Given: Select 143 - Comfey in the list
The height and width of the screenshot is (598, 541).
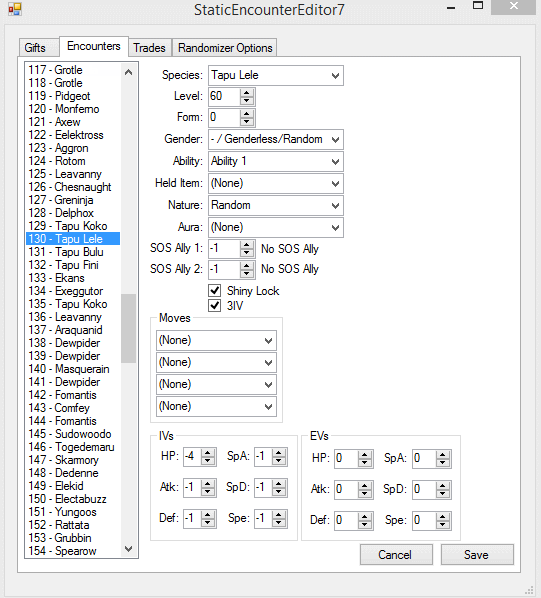Looking at the screenshot, I should (x=73, y=408).
